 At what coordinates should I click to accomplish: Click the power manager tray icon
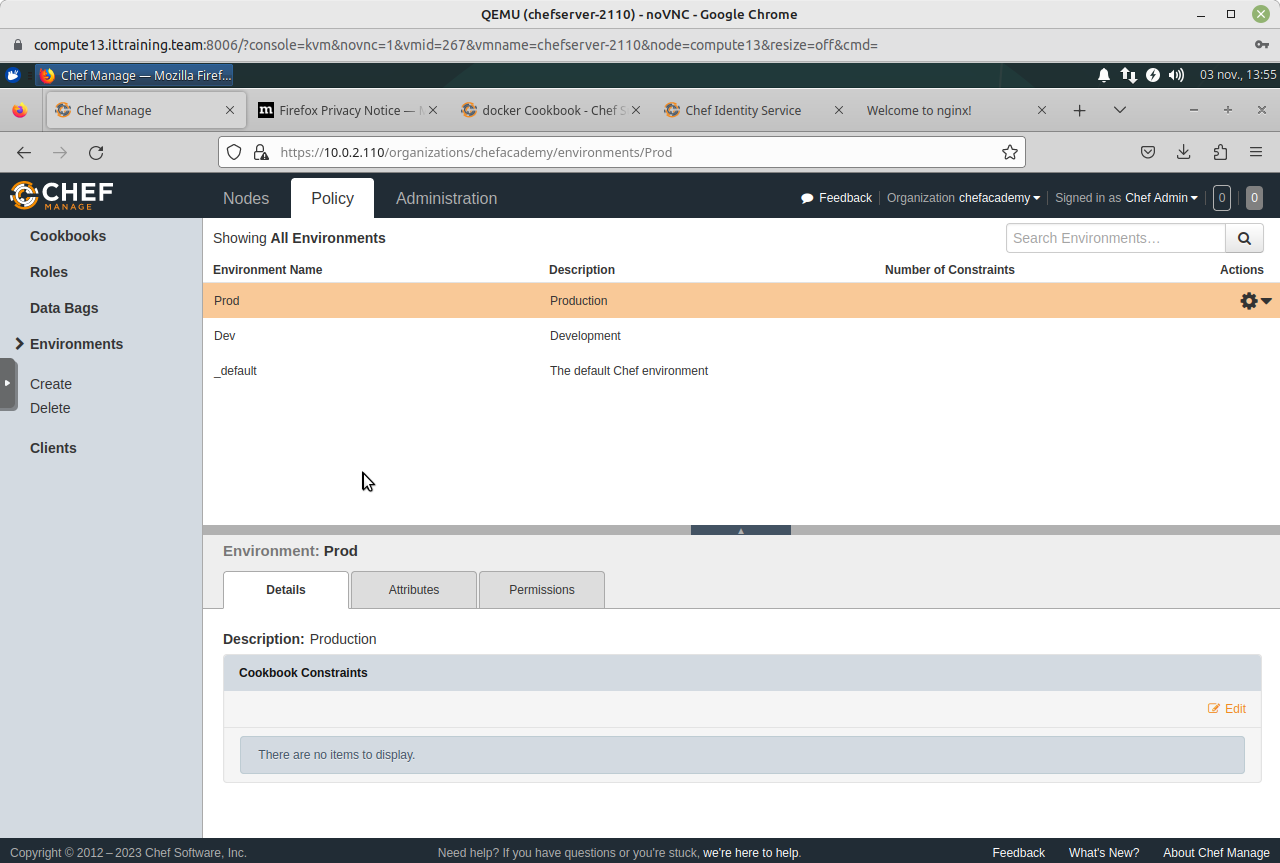pos(1152,75)
